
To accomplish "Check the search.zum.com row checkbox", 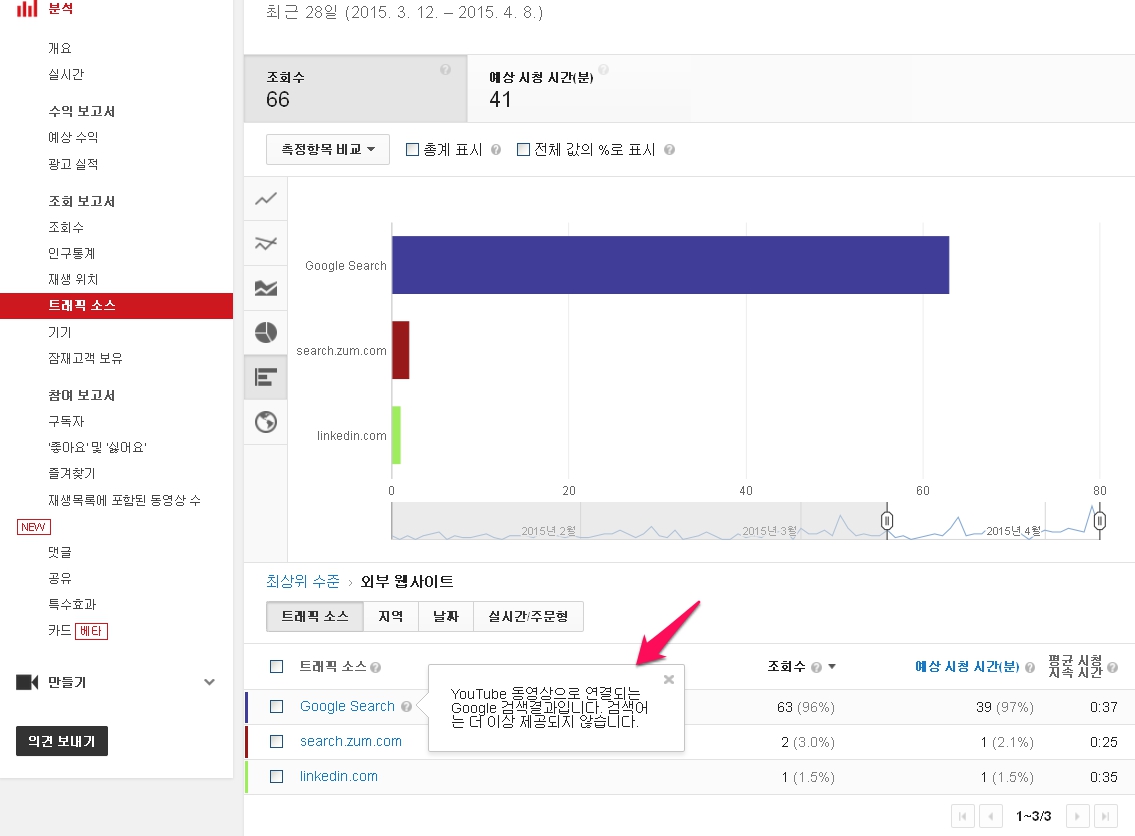I will 277,742.
